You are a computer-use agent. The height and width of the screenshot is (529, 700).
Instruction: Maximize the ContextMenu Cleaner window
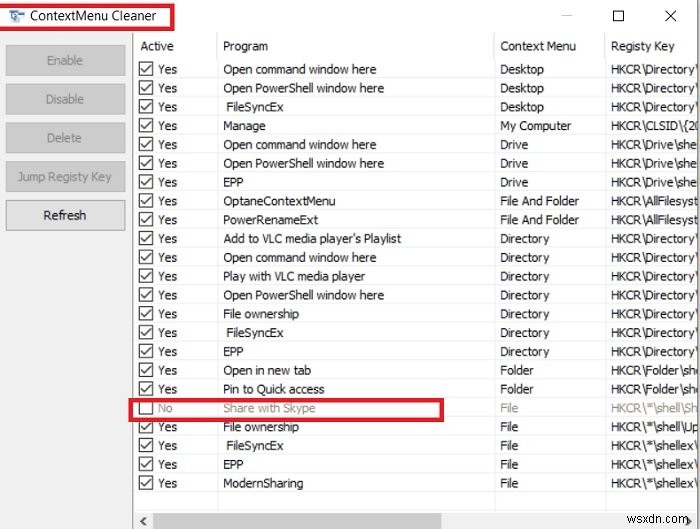click(618, 16)
